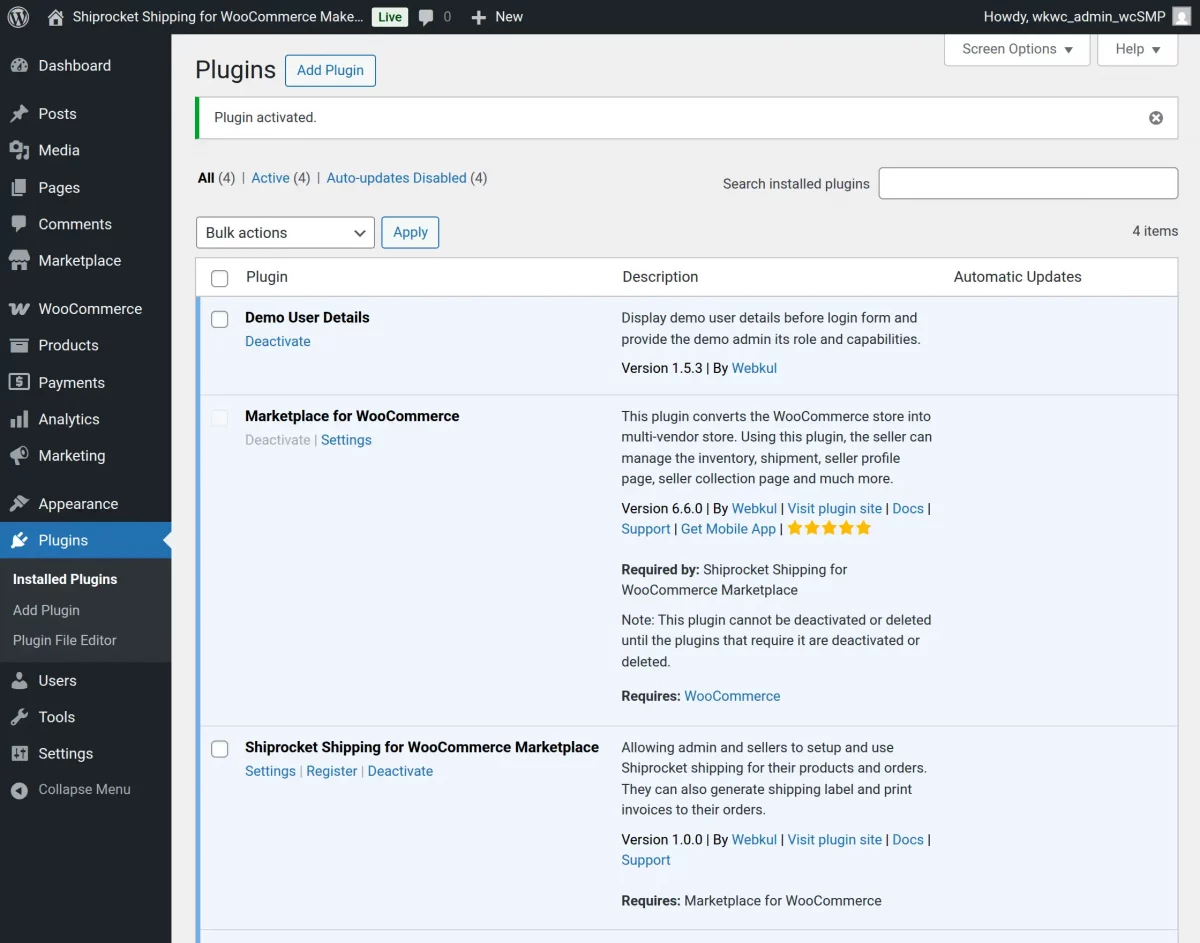Open Plugin File Editor submenu item
Viewport: 1200px width, 943px height.
[x=65, y=640]
